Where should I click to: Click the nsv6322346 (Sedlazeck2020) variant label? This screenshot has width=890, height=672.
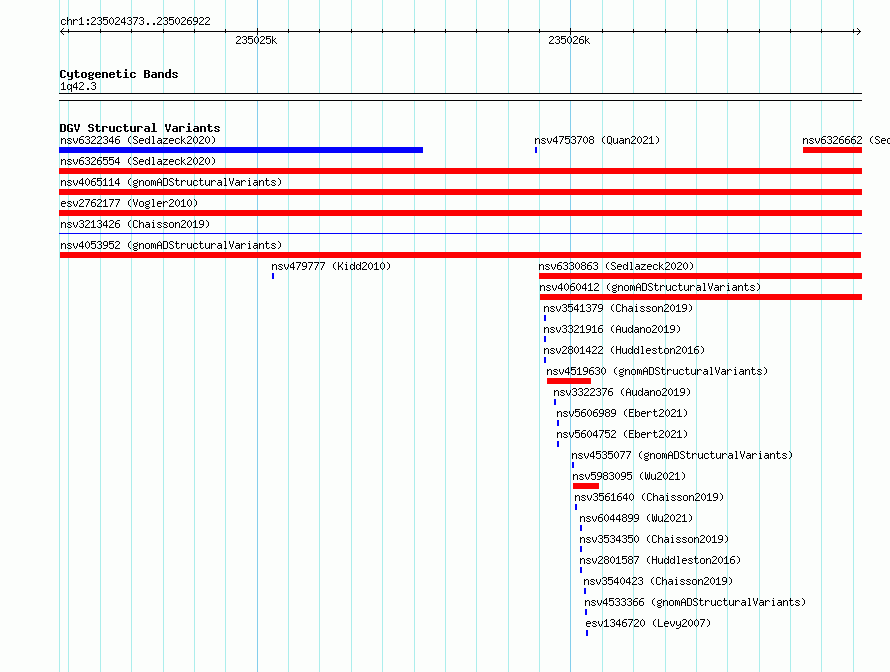click(138, 140)
